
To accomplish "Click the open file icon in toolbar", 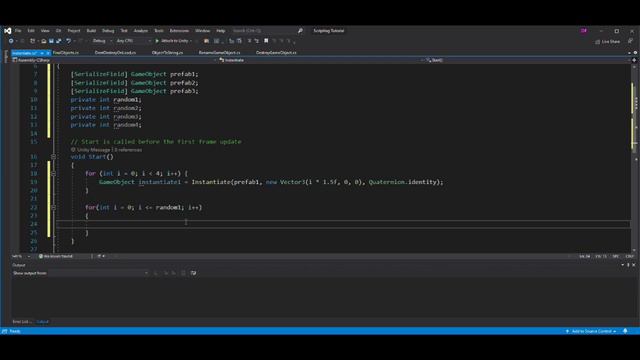I will point(43,41).
